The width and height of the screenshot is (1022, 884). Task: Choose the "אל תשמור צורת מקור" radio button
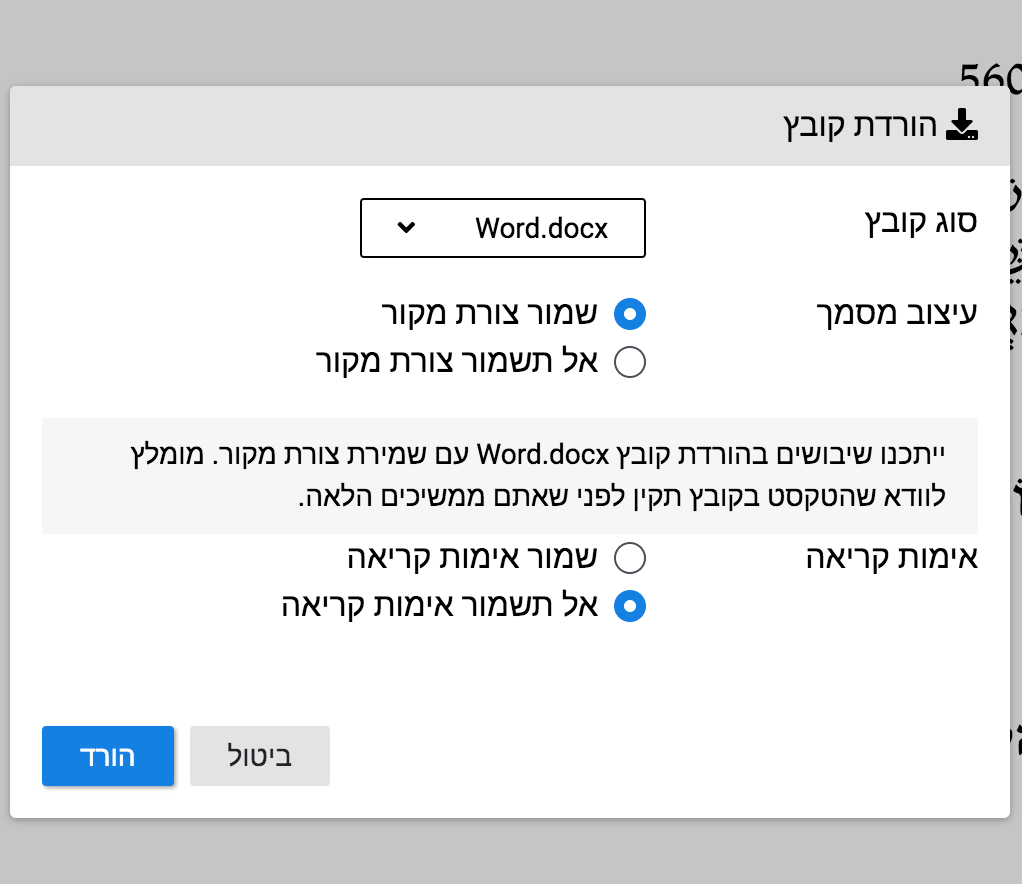630,362
